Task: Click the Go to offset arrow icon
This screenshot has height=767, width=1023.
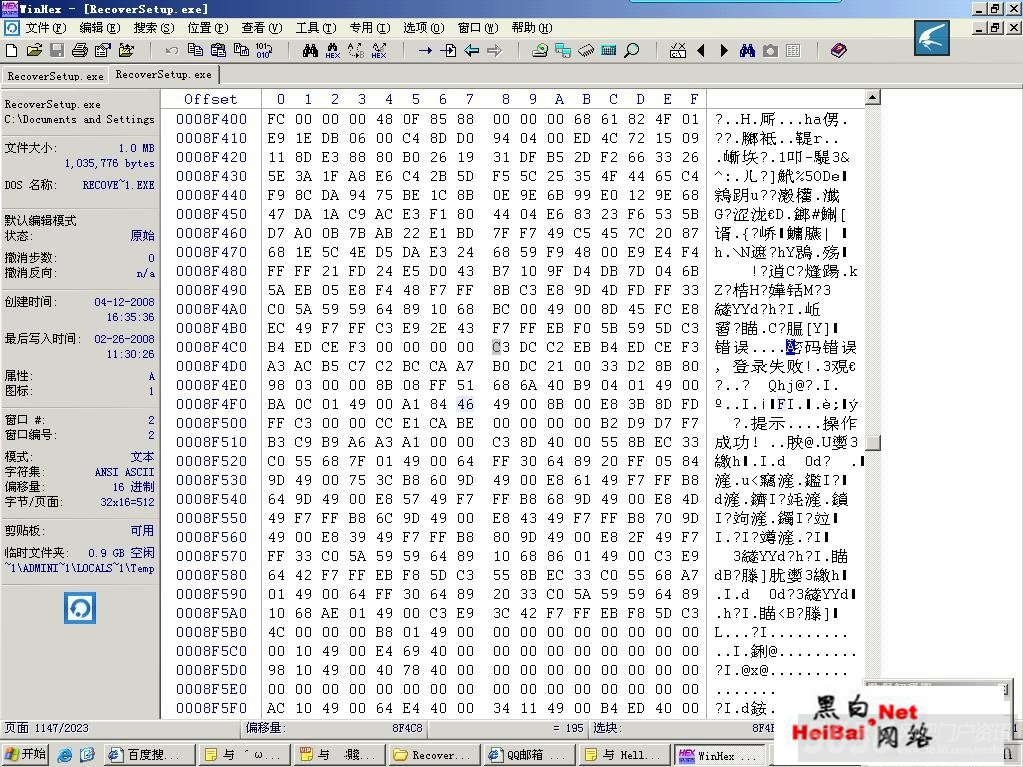Action: tap(425, 50)
